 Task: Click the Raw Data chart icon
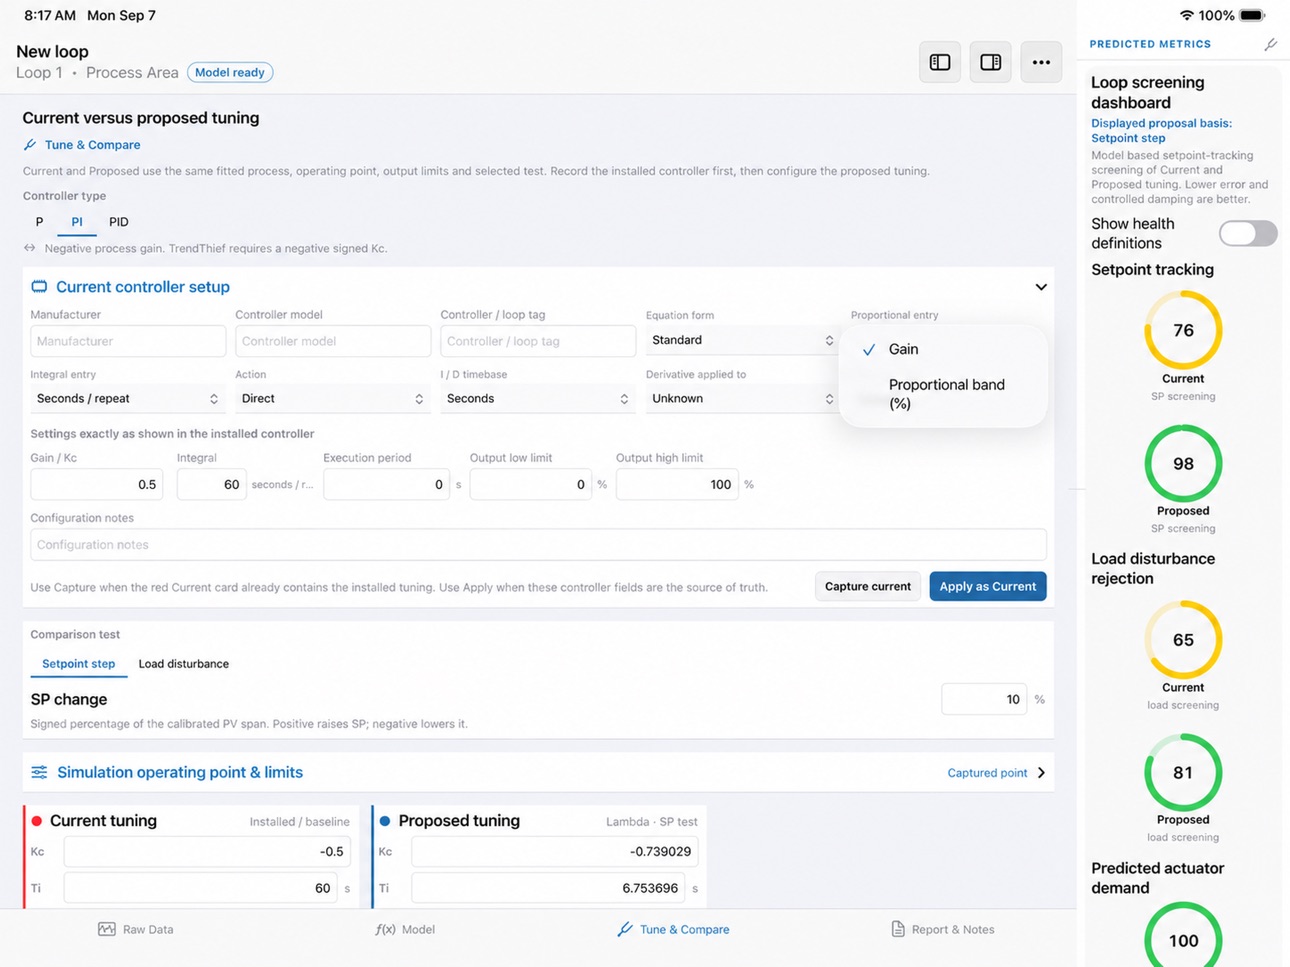(107, 929)
